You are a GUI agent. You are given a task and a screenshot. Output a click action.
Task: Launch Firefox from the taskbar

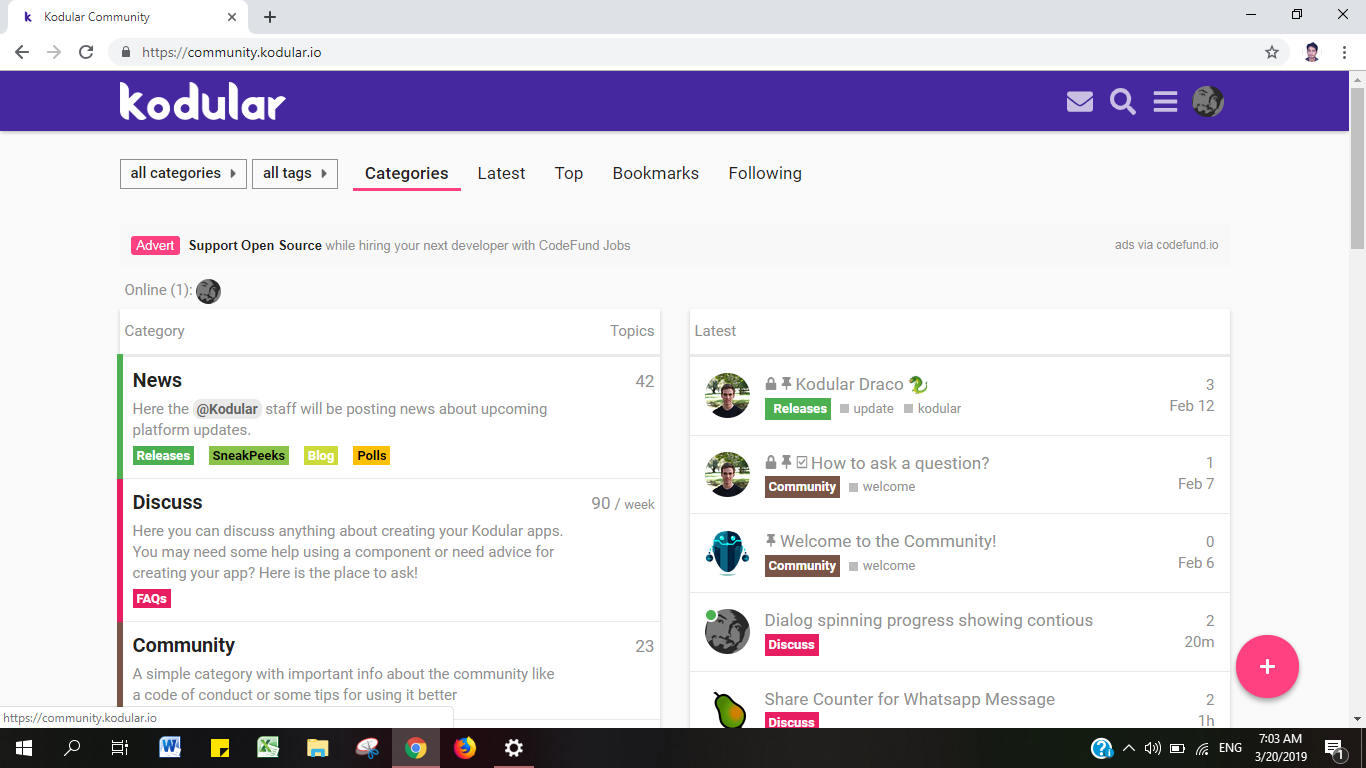point(465,747)
